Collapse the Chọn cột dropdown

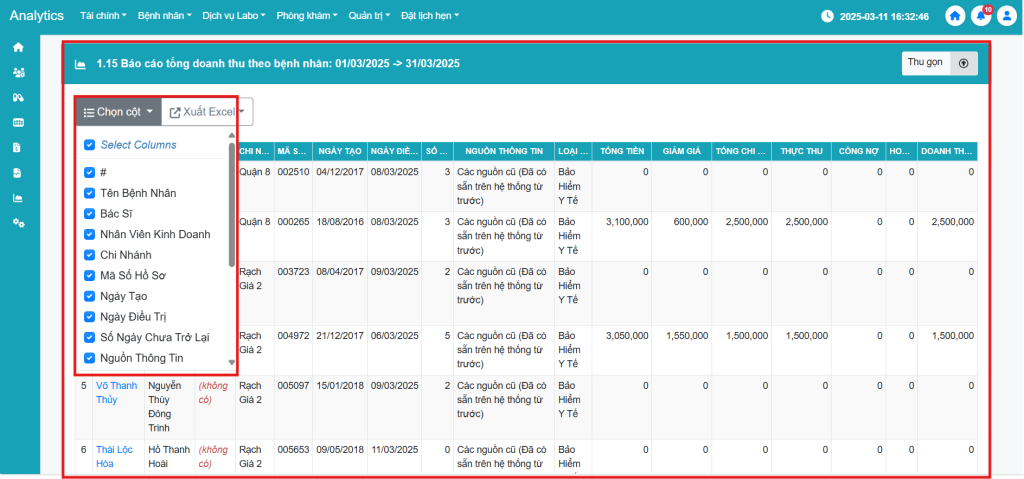tap(118, 112)
